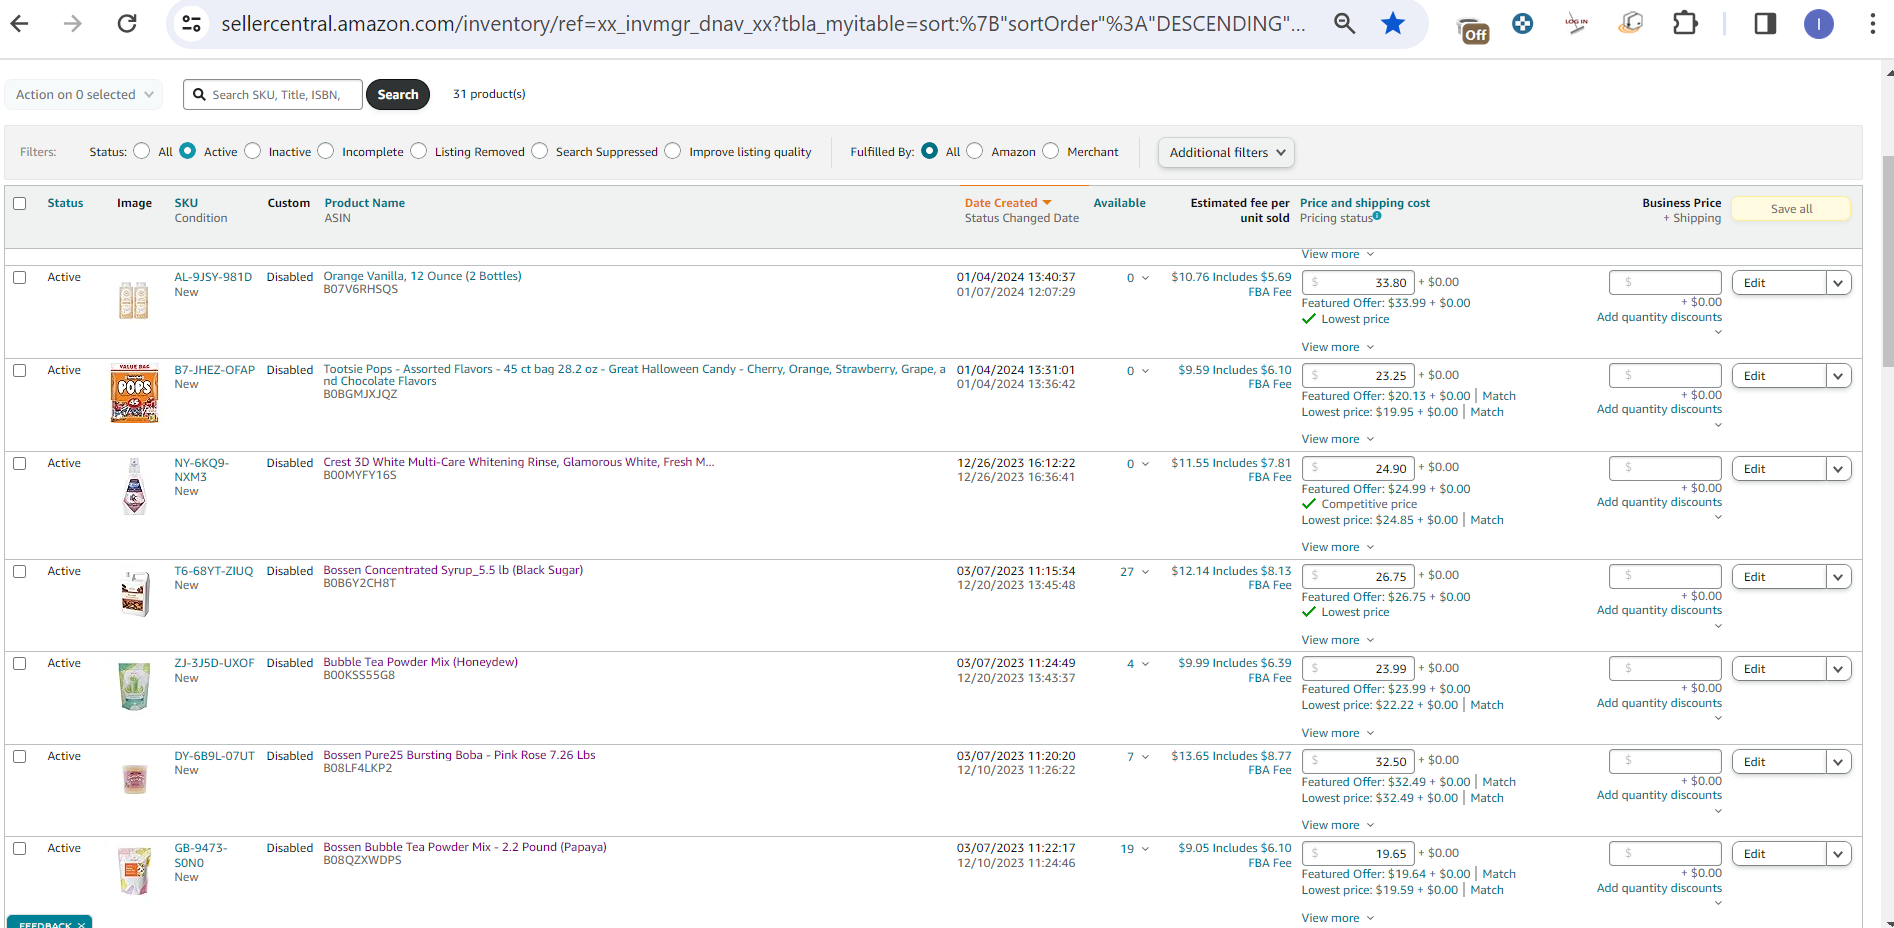Screen dimensions: 1894x928
Task: Select Improve listing quality filter
Action: (x=673, y=151)
